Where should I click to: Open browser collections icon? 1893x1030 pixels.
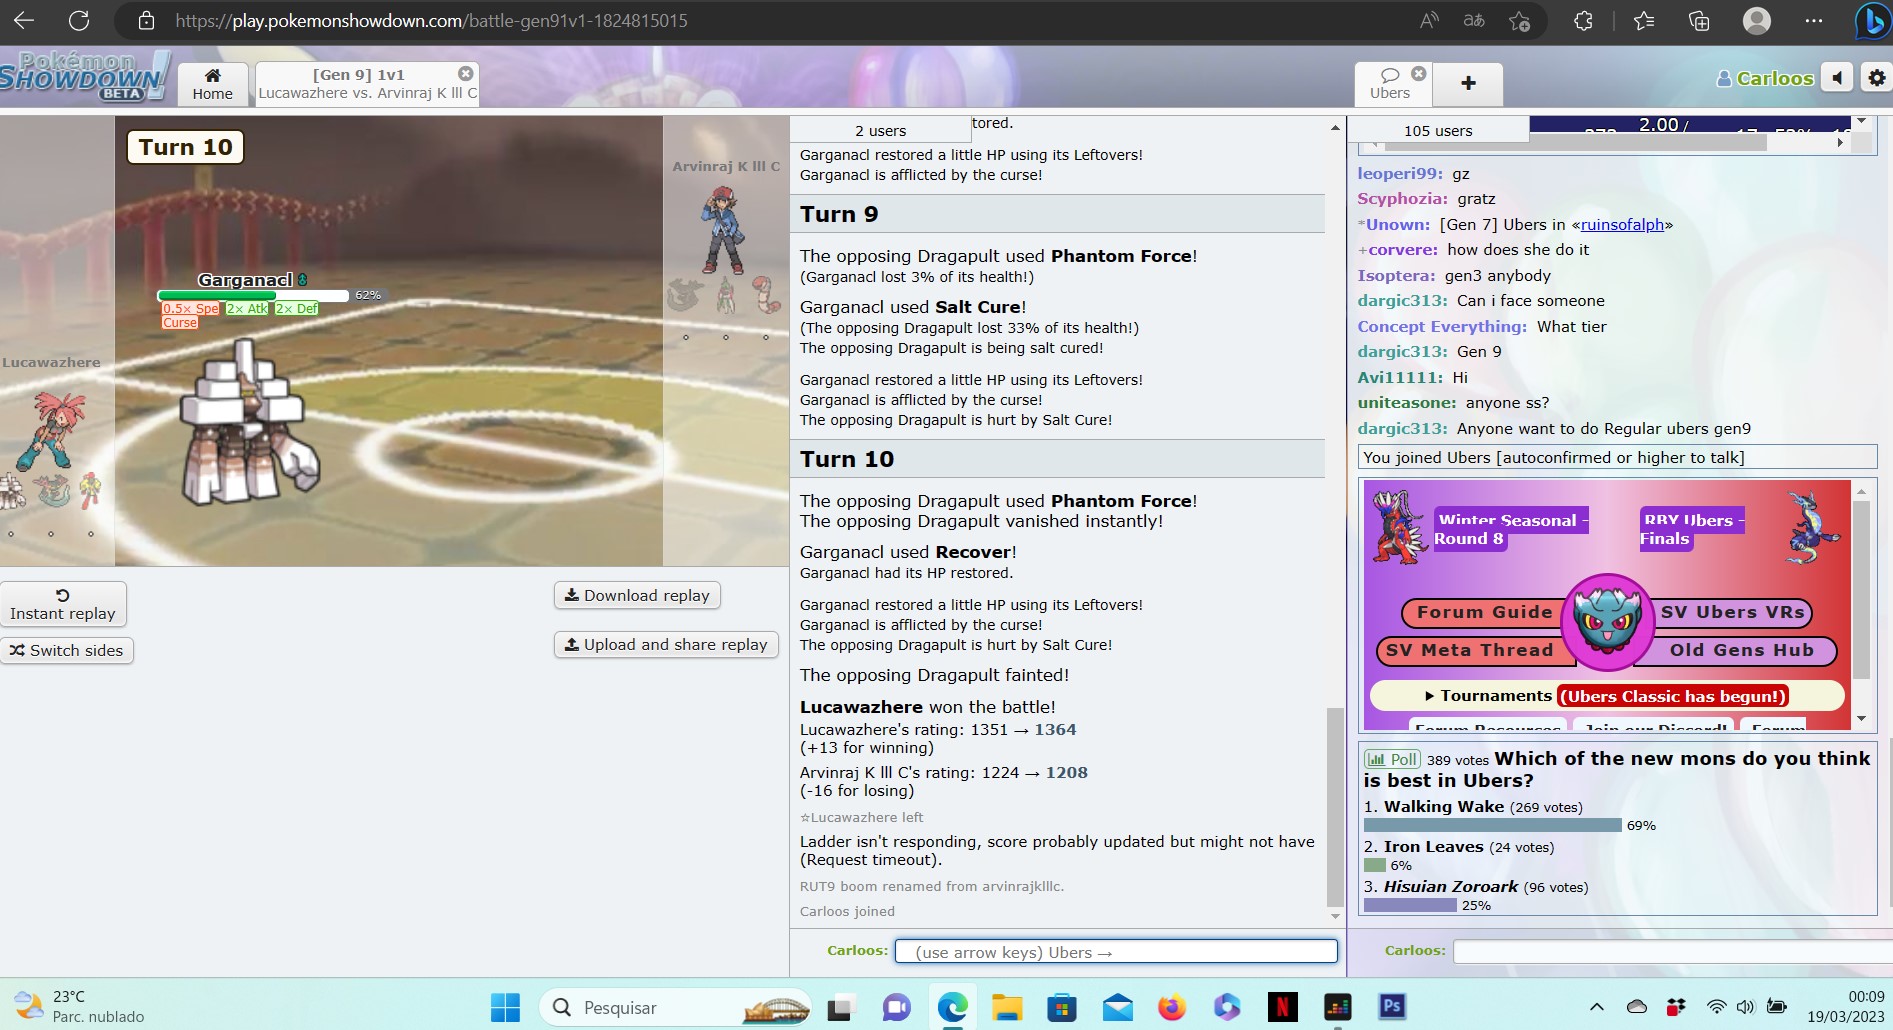(x=1699, y=20)
